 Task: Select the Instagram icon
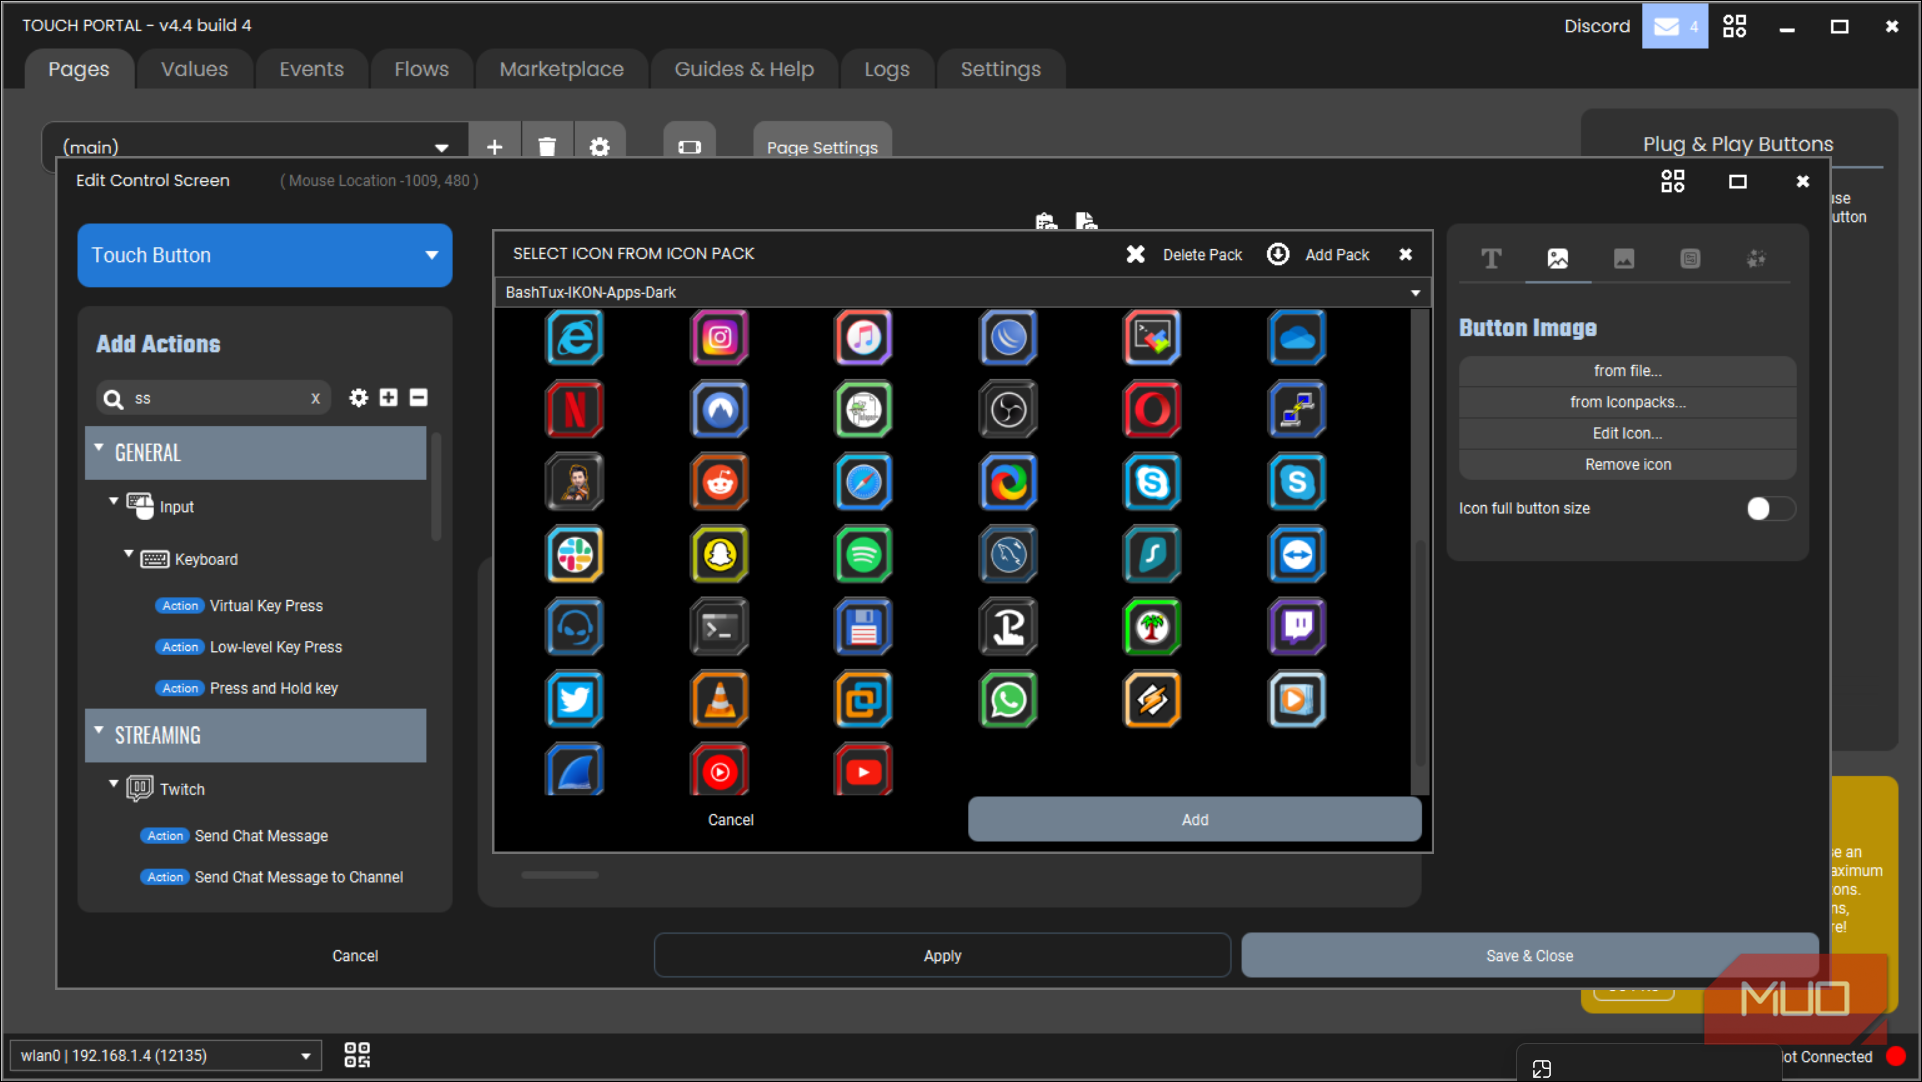pyautogui.click(x=719, y=337)
